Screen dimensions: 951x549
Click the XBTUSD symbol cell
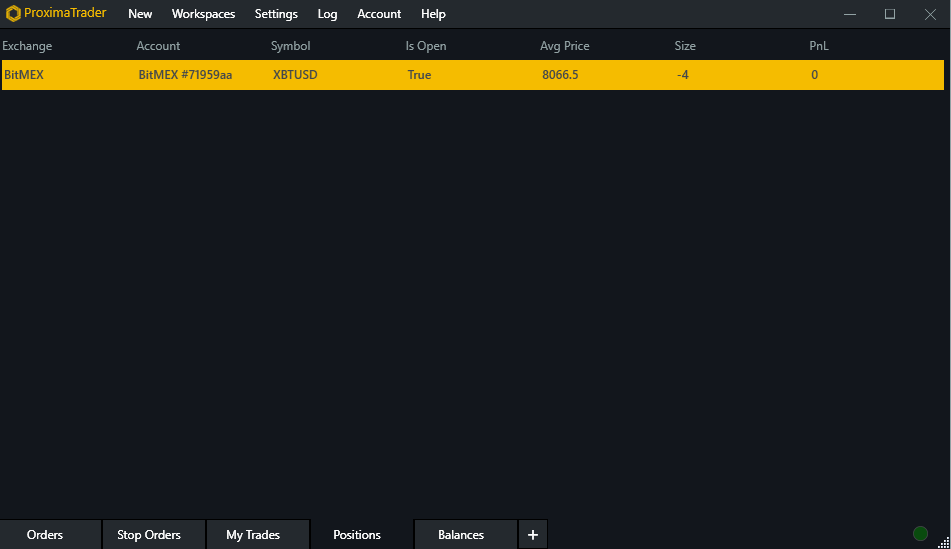click(x=295, y=75)
